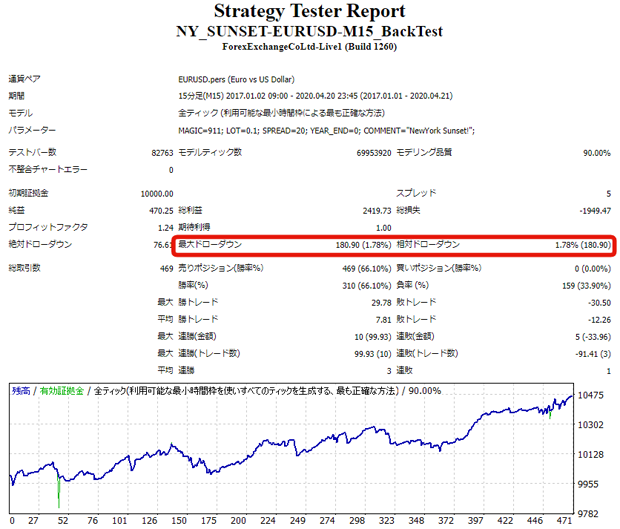
Task: Click the maximal drawdown value 180.90 (1.78%)
Action: coord(363,245)
